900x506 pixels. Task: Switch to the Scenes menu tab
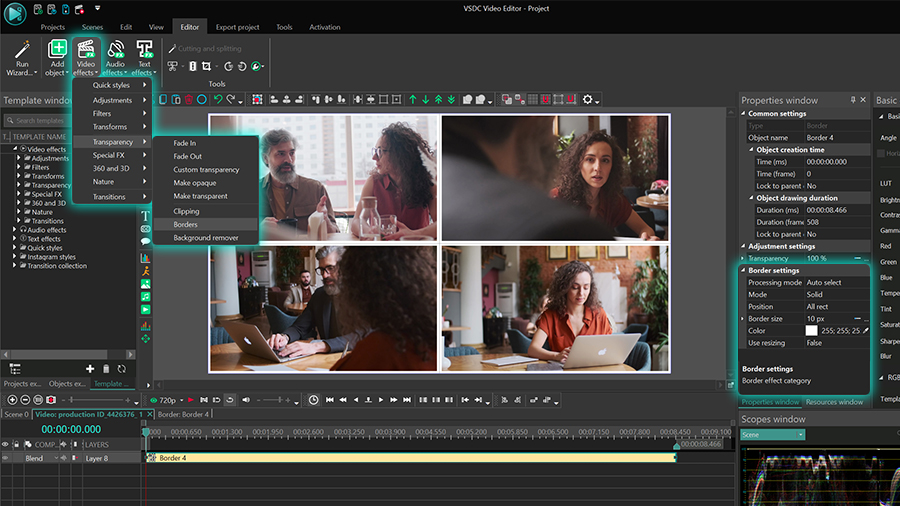coord(92,27)
